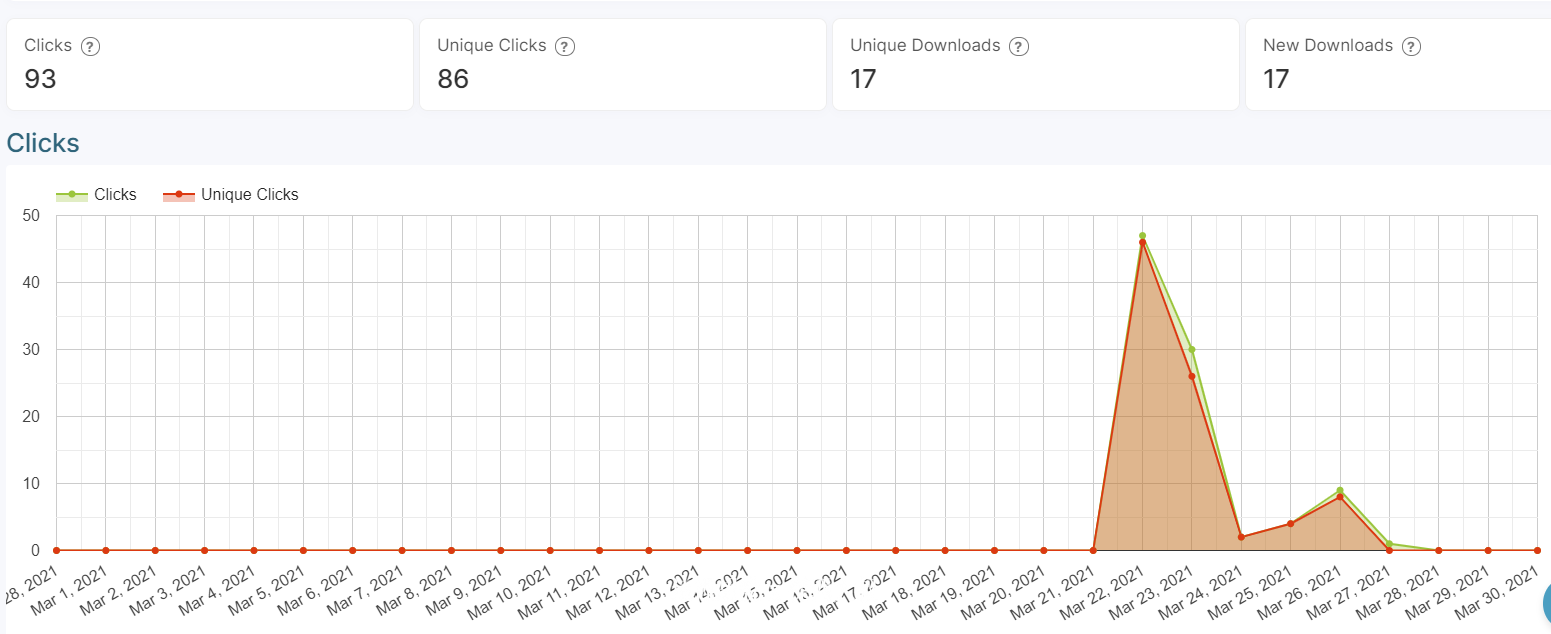
Task: Click the blue circular widget at right edge
Action: [x=1547, y=603]
